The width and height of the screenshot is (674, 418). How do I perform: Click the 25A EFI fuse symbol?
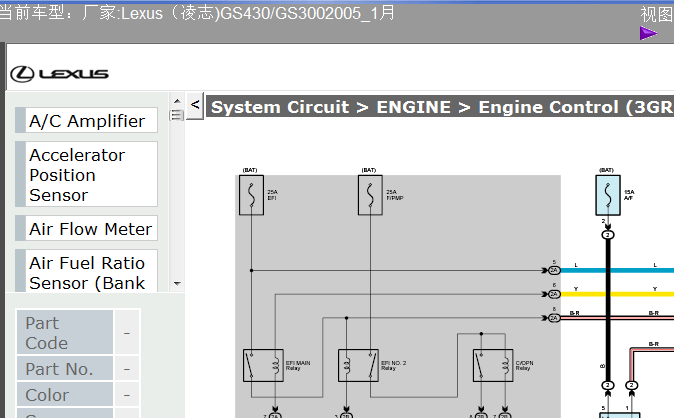coord(251,195)
